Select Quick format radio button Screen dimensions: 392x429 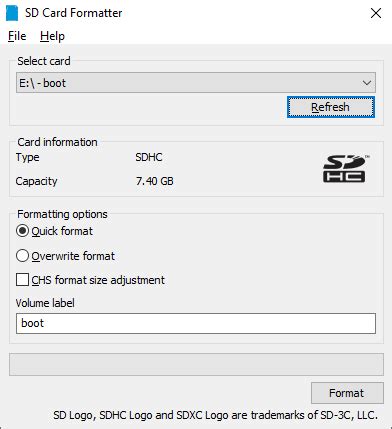[x=22, y=231]
